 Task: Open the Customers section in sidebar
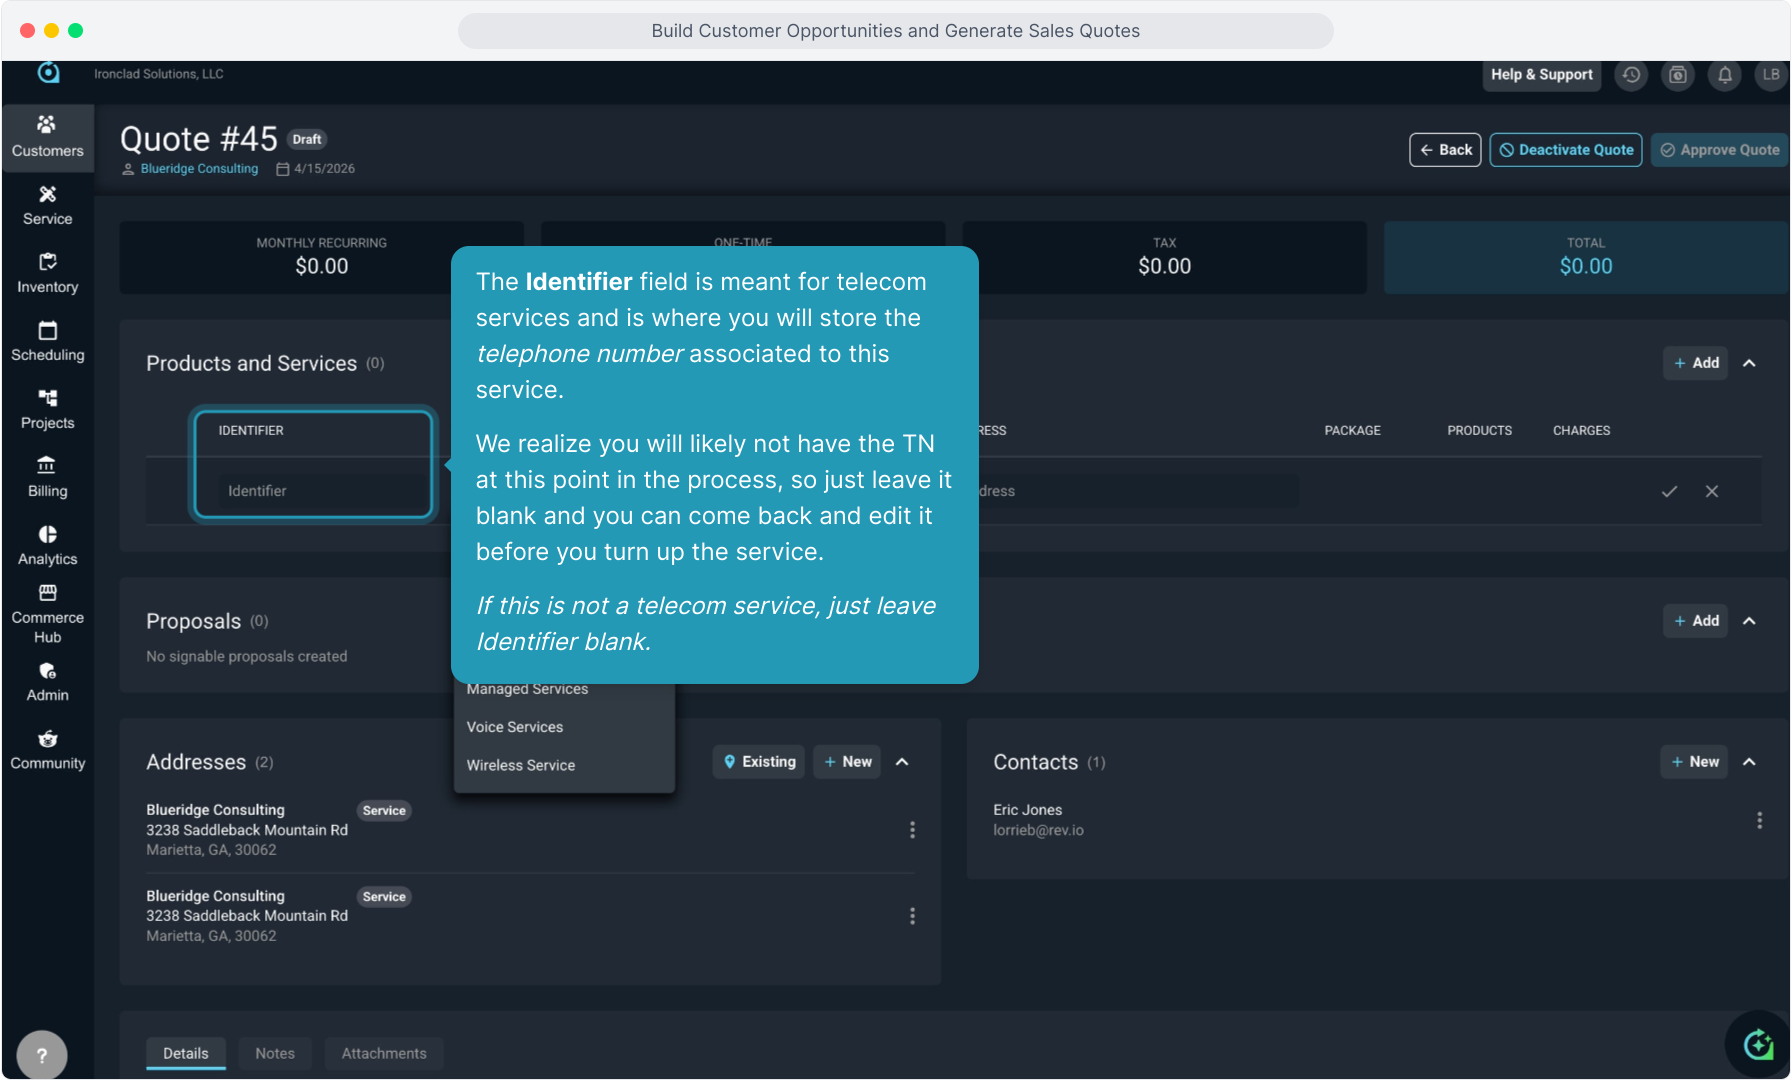pos(47,137)
